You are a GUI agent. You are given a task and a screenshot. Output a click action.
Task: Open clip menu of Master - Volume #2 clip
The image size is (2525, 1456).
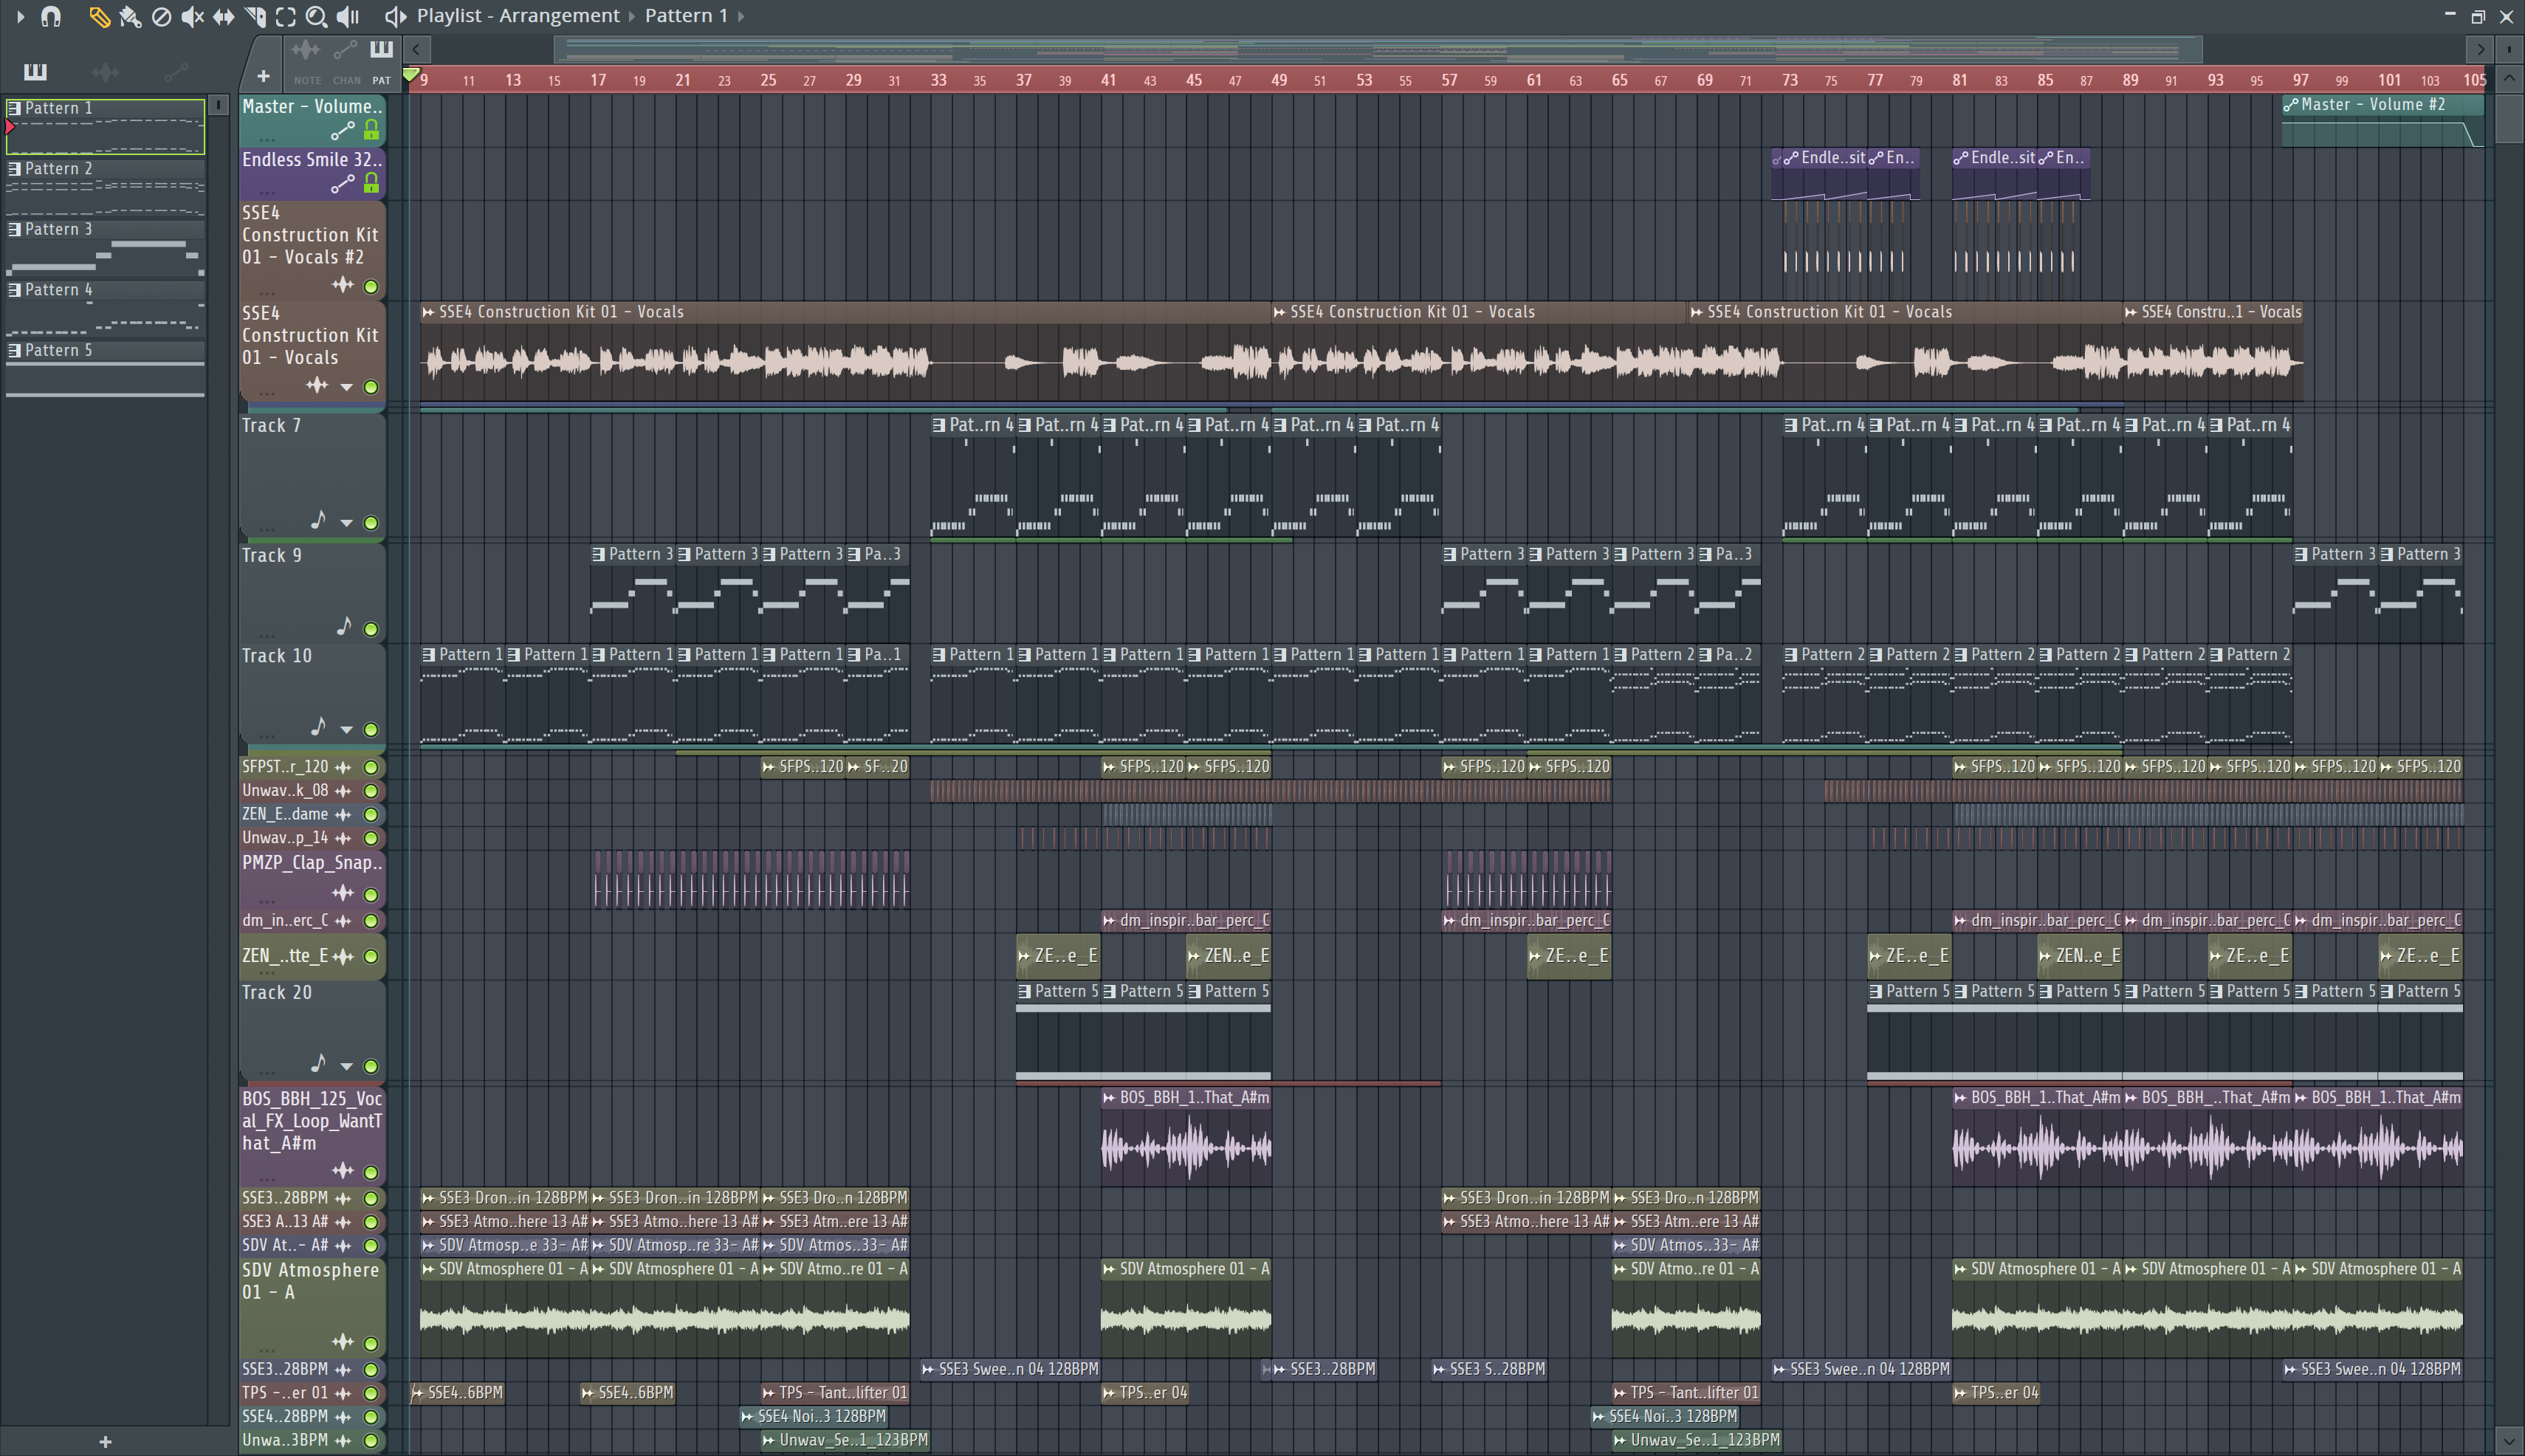[2291, 105]
